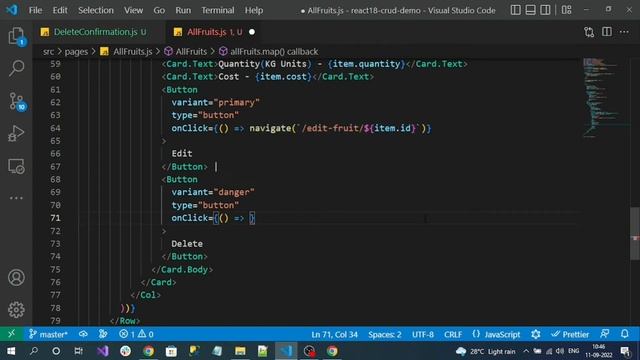Viewport: 640px width, 360px height.
Task: Open the Help menu
Action: click(x=254, y=10)
